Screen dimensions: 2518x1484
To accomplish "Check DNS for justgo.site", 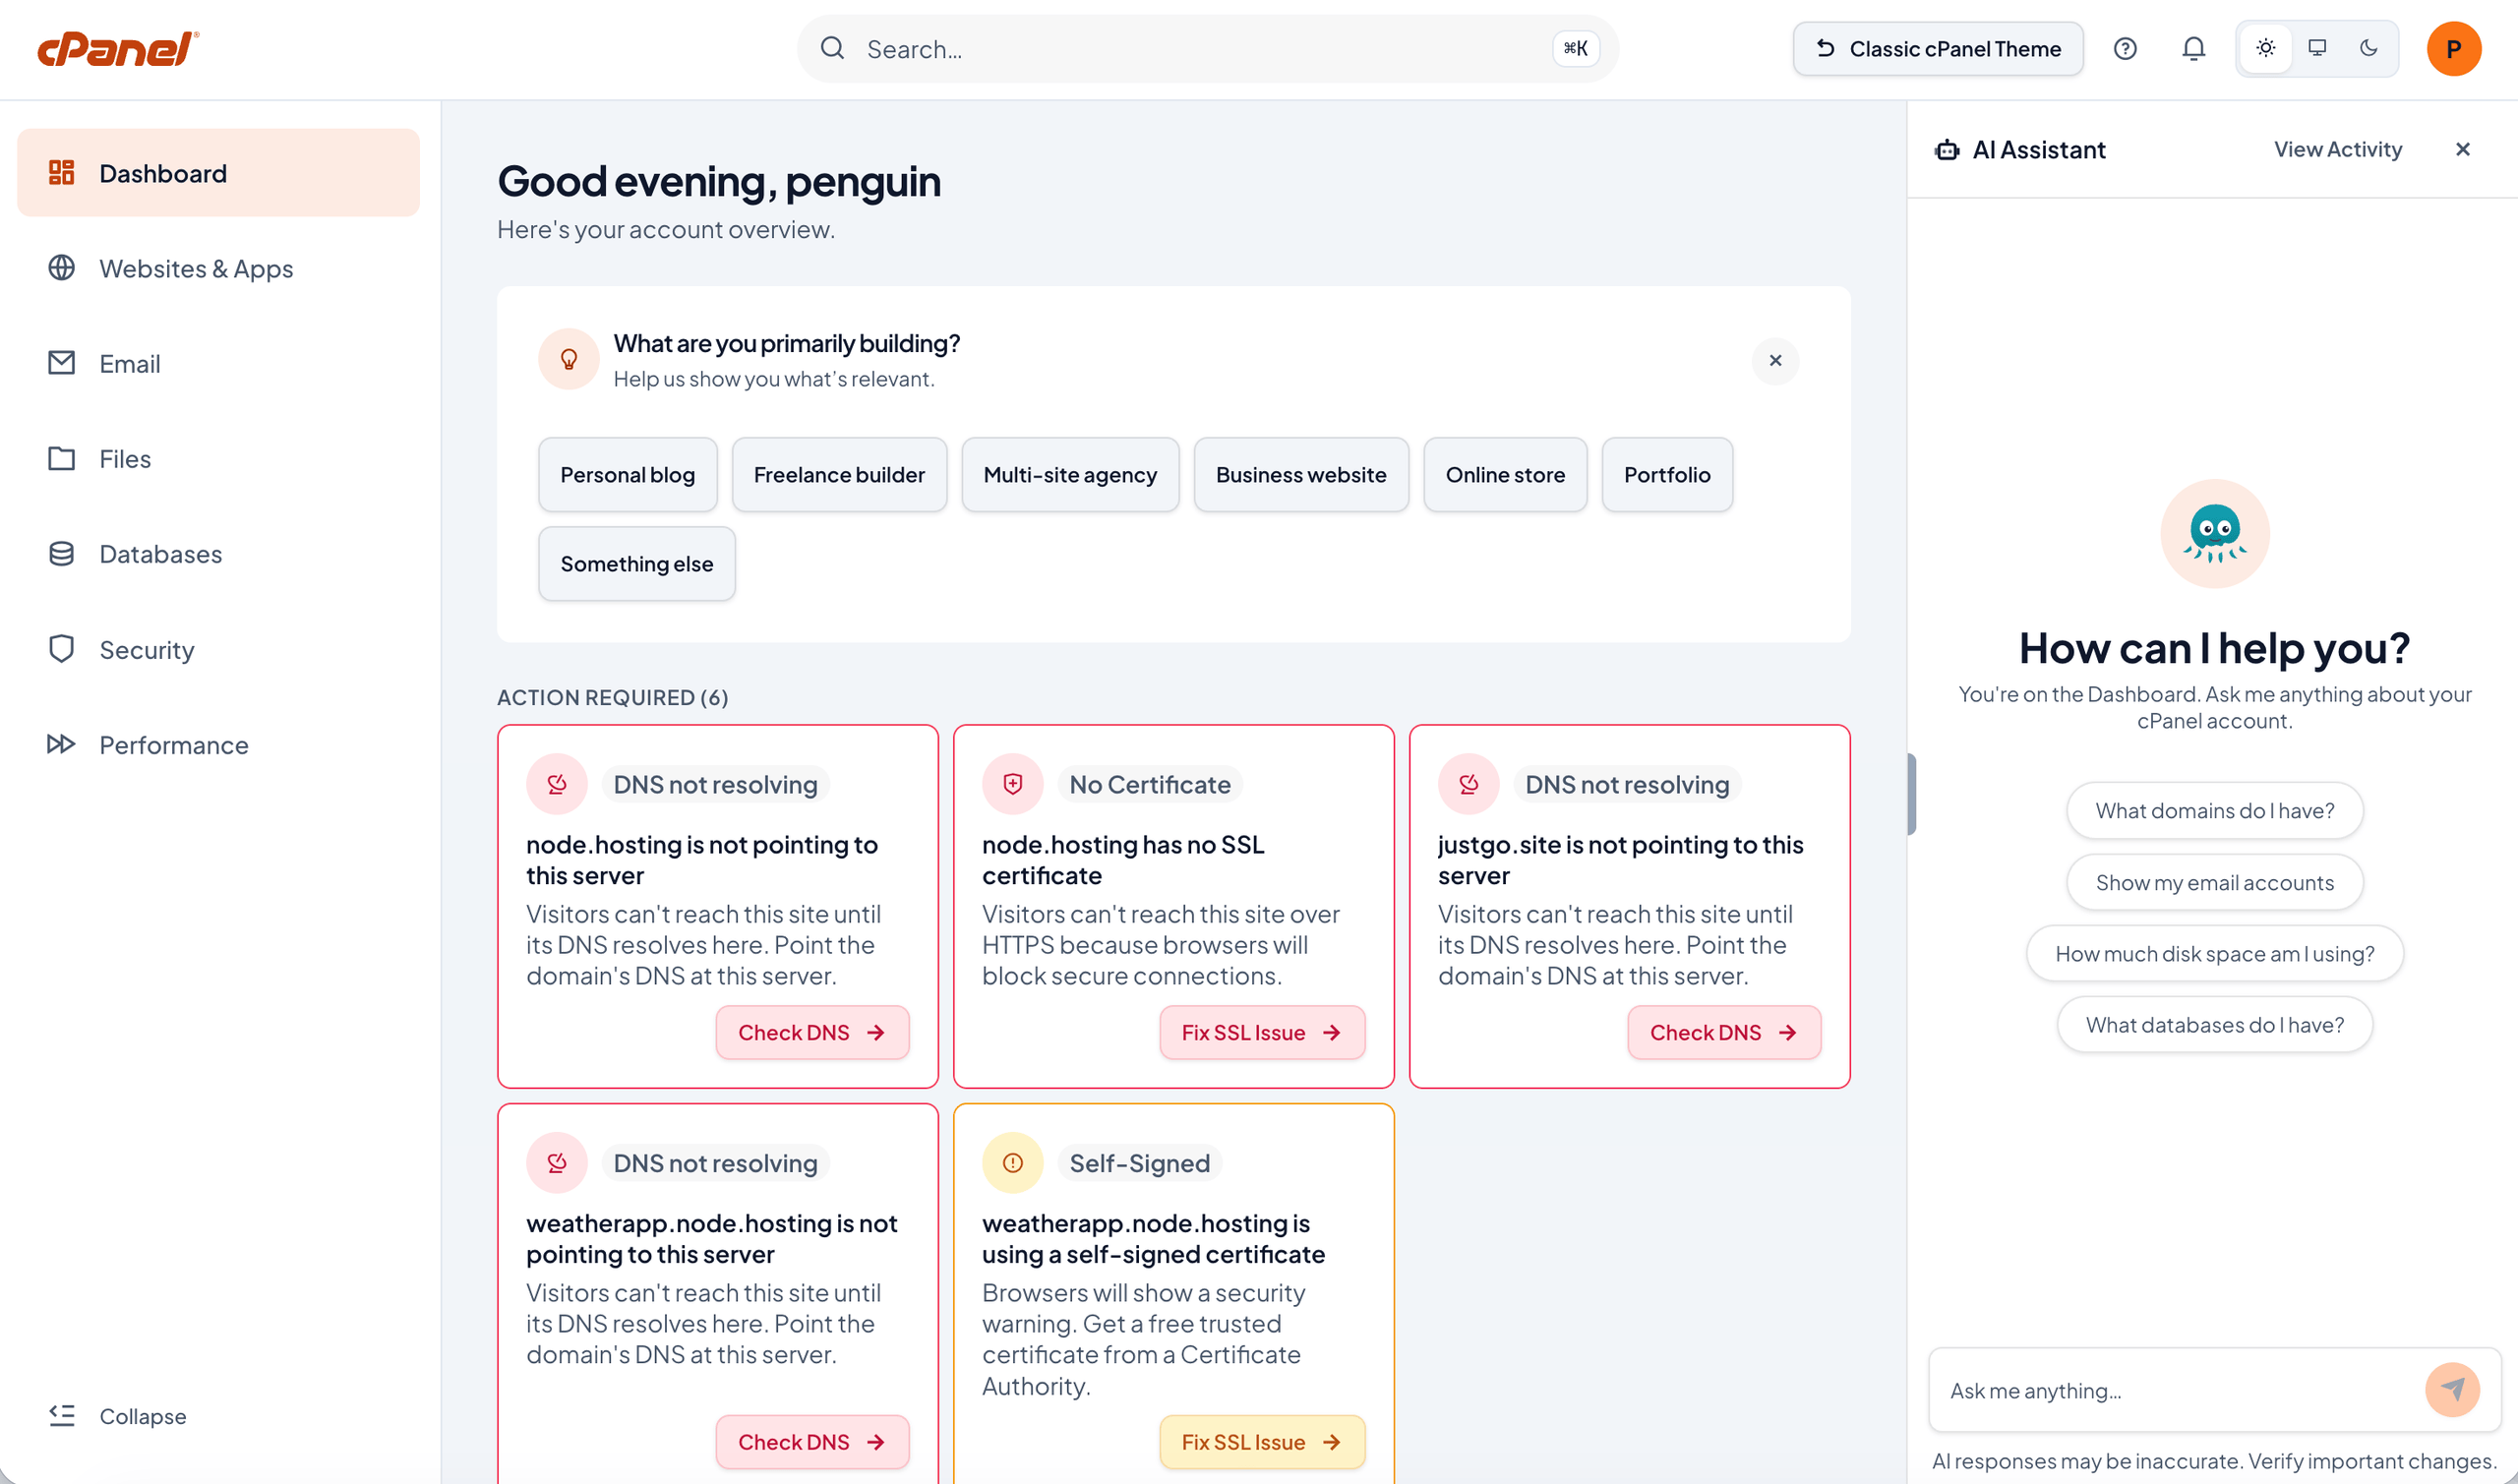I will 1724,1032.
